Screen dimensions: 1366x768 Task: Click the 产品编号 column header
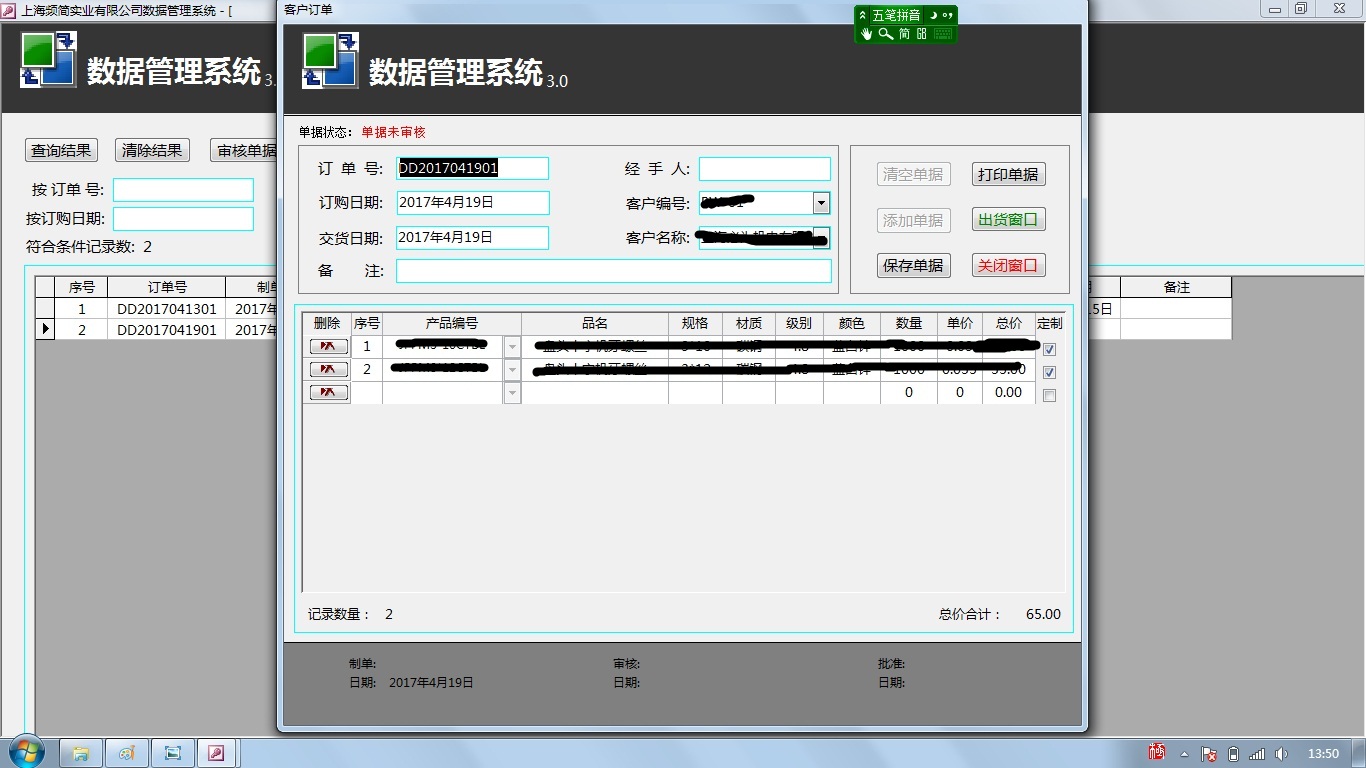(x=452, y=323)
